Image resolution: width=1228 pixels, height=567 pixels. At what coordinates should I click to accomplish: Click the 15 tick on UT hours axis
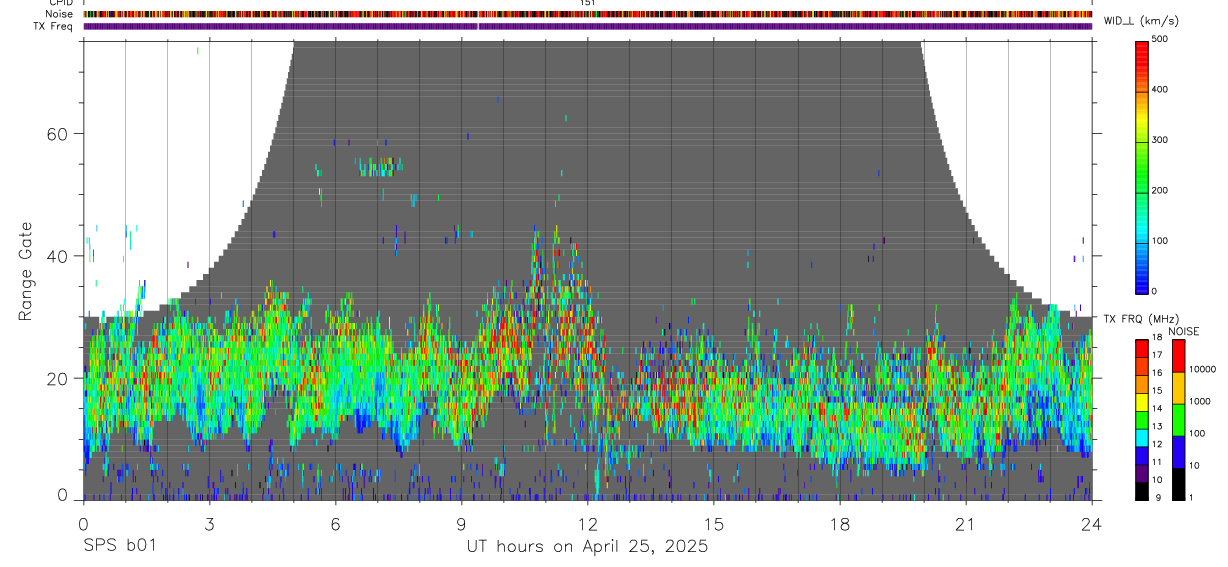(x=714, y=524)
